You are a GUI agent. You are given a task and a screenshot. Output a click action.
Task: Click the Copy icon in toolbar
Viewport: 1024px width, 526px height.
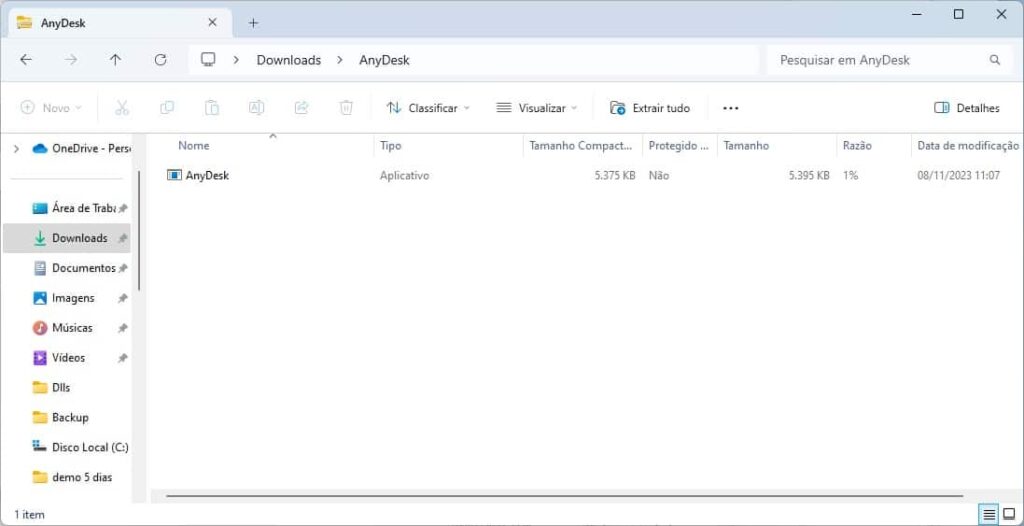pos(167,108)
